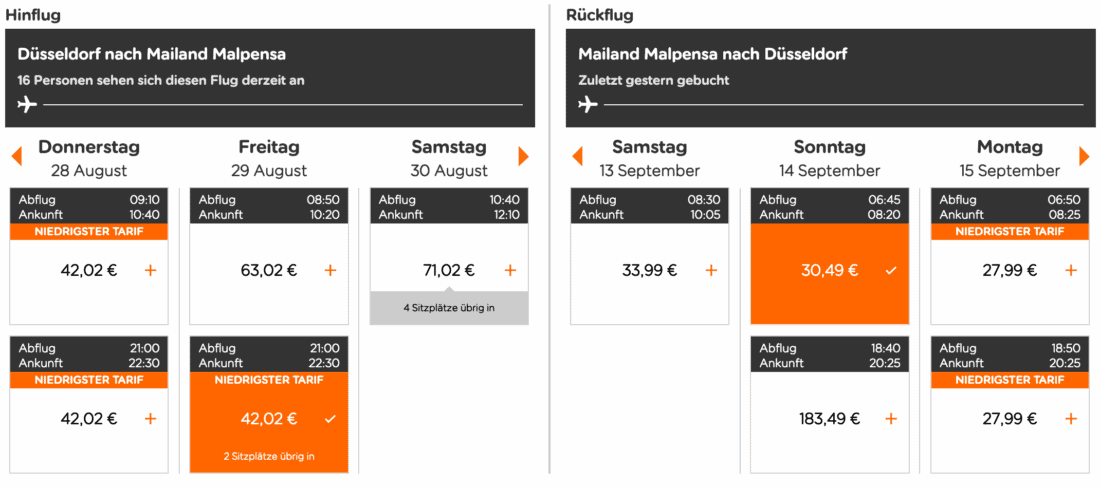Add the Thursday 21:00 outbound flight plus

coord(150,419)
